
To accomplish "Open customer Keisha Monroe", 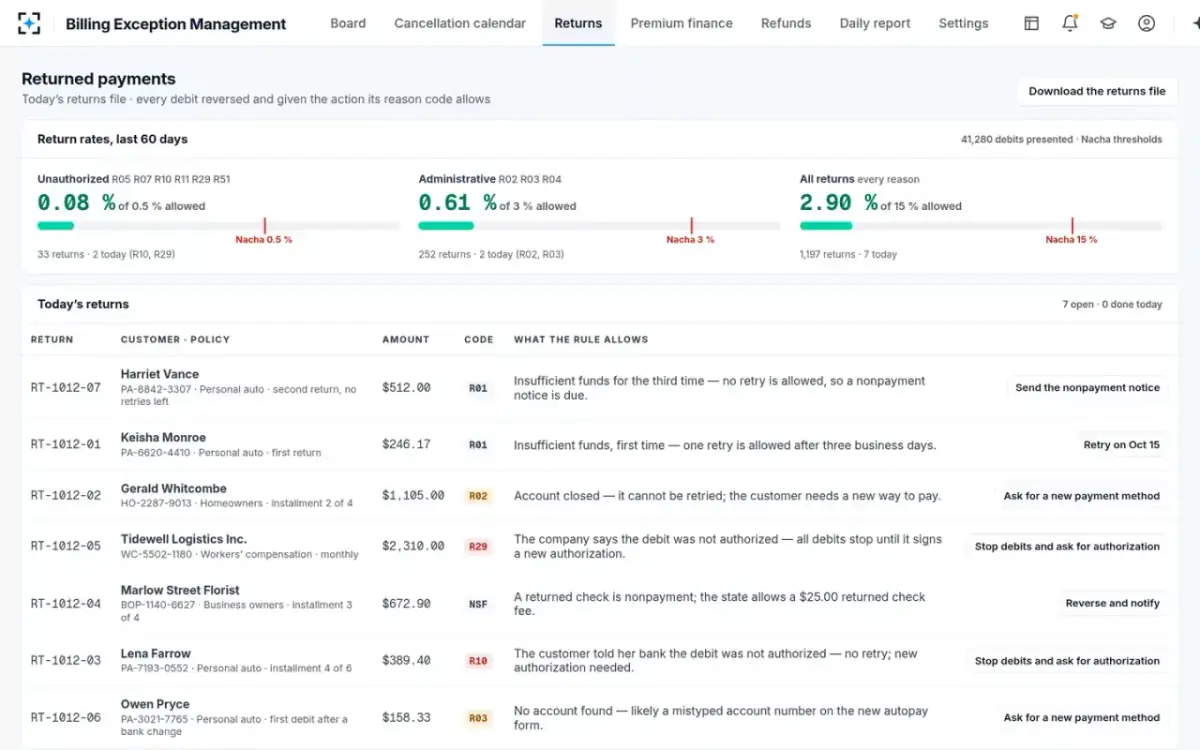I will [x=163, y=438].
